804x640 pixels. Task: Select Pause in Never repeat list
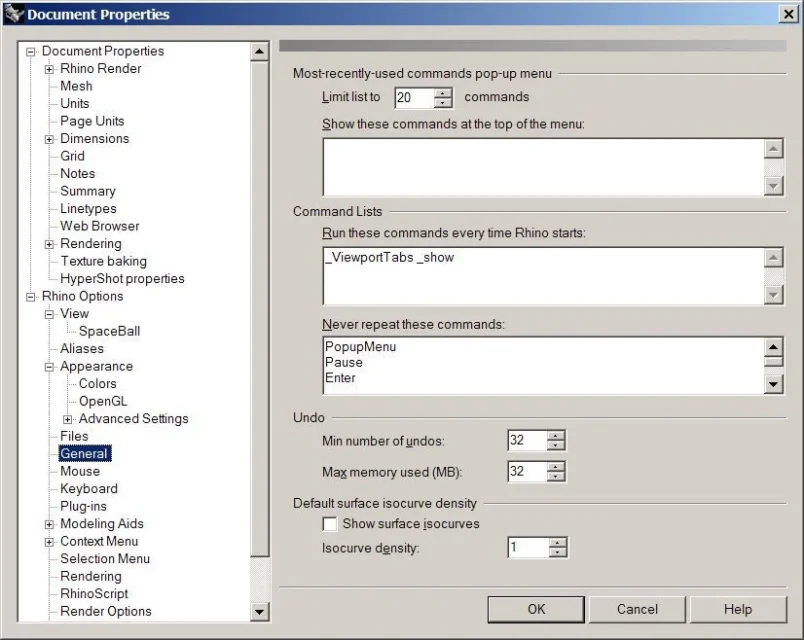tap(344, 362)
